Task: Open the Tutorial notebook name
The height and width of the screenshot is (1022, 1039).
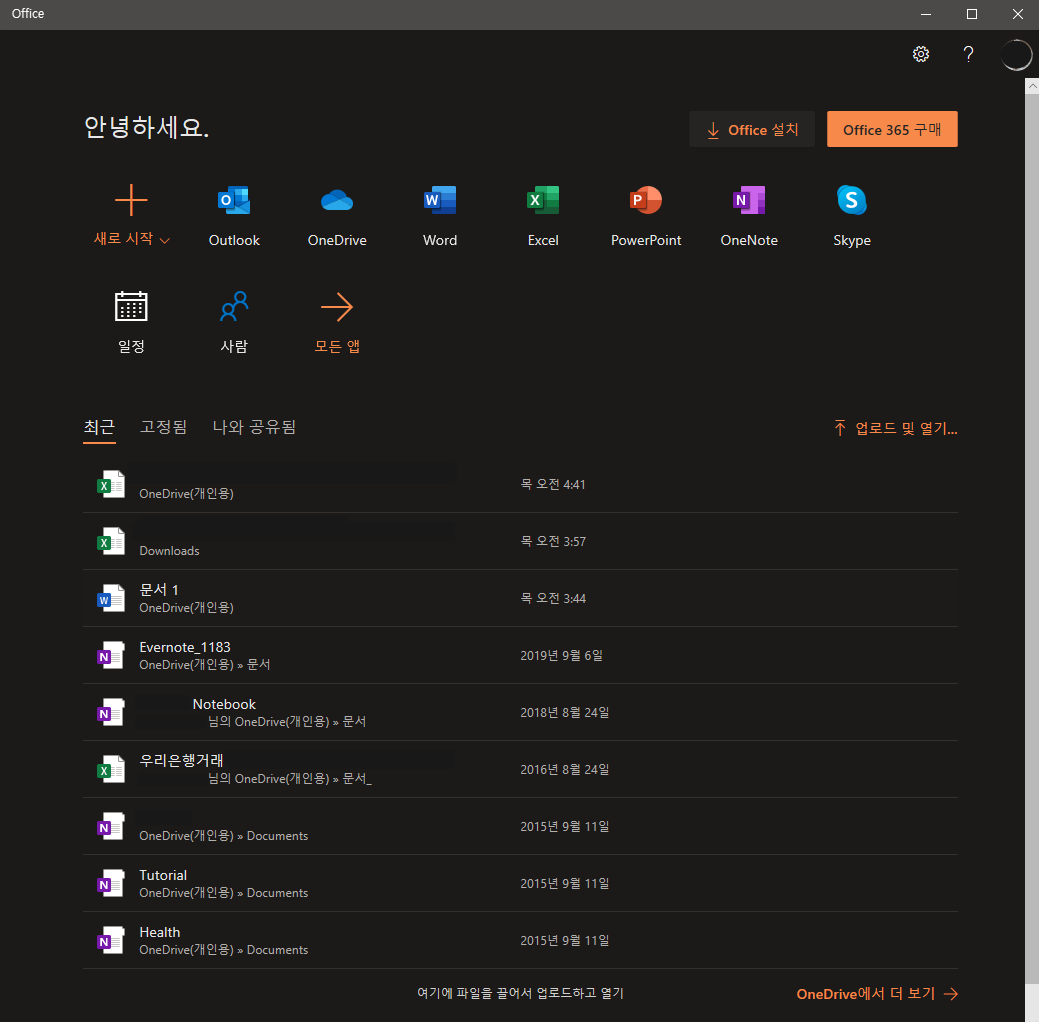Action: tap(163, 875)
